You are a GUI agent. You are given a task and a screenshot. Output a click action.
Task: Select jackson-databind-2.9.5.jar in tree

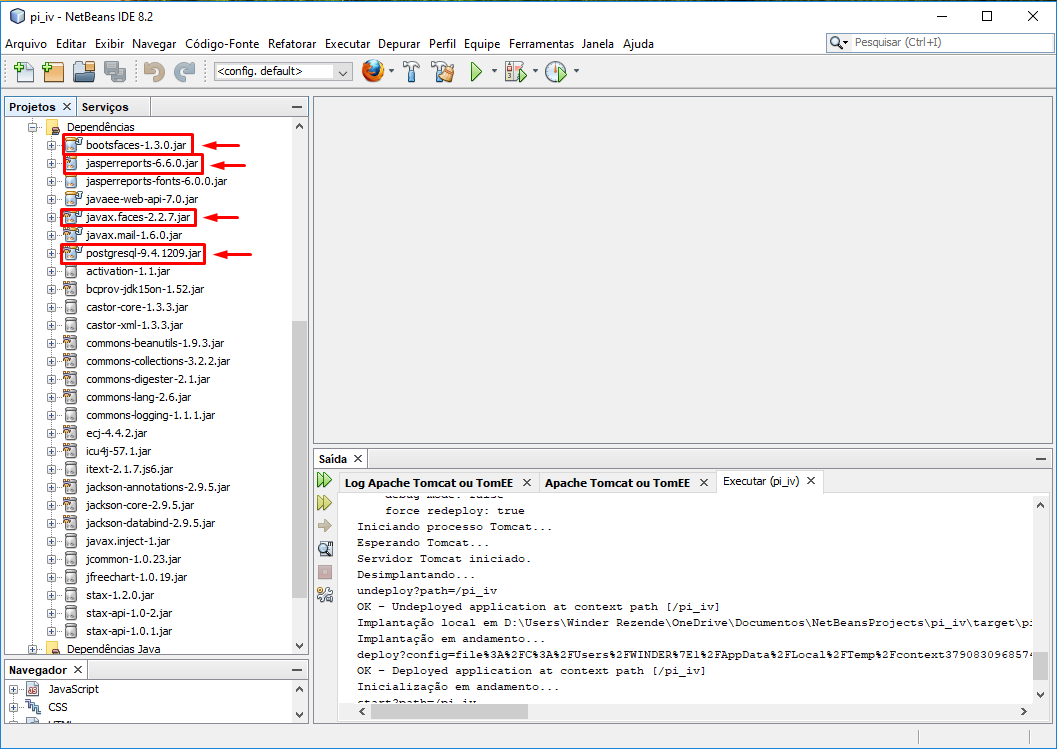point(150,523)
